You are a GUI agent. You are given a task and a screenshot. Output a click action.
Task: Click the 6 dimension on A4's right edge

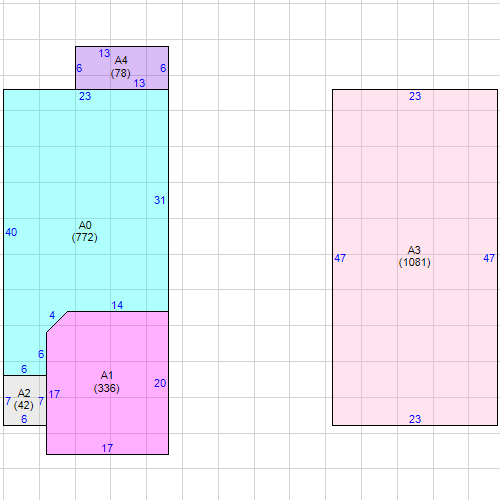[163, 68]
